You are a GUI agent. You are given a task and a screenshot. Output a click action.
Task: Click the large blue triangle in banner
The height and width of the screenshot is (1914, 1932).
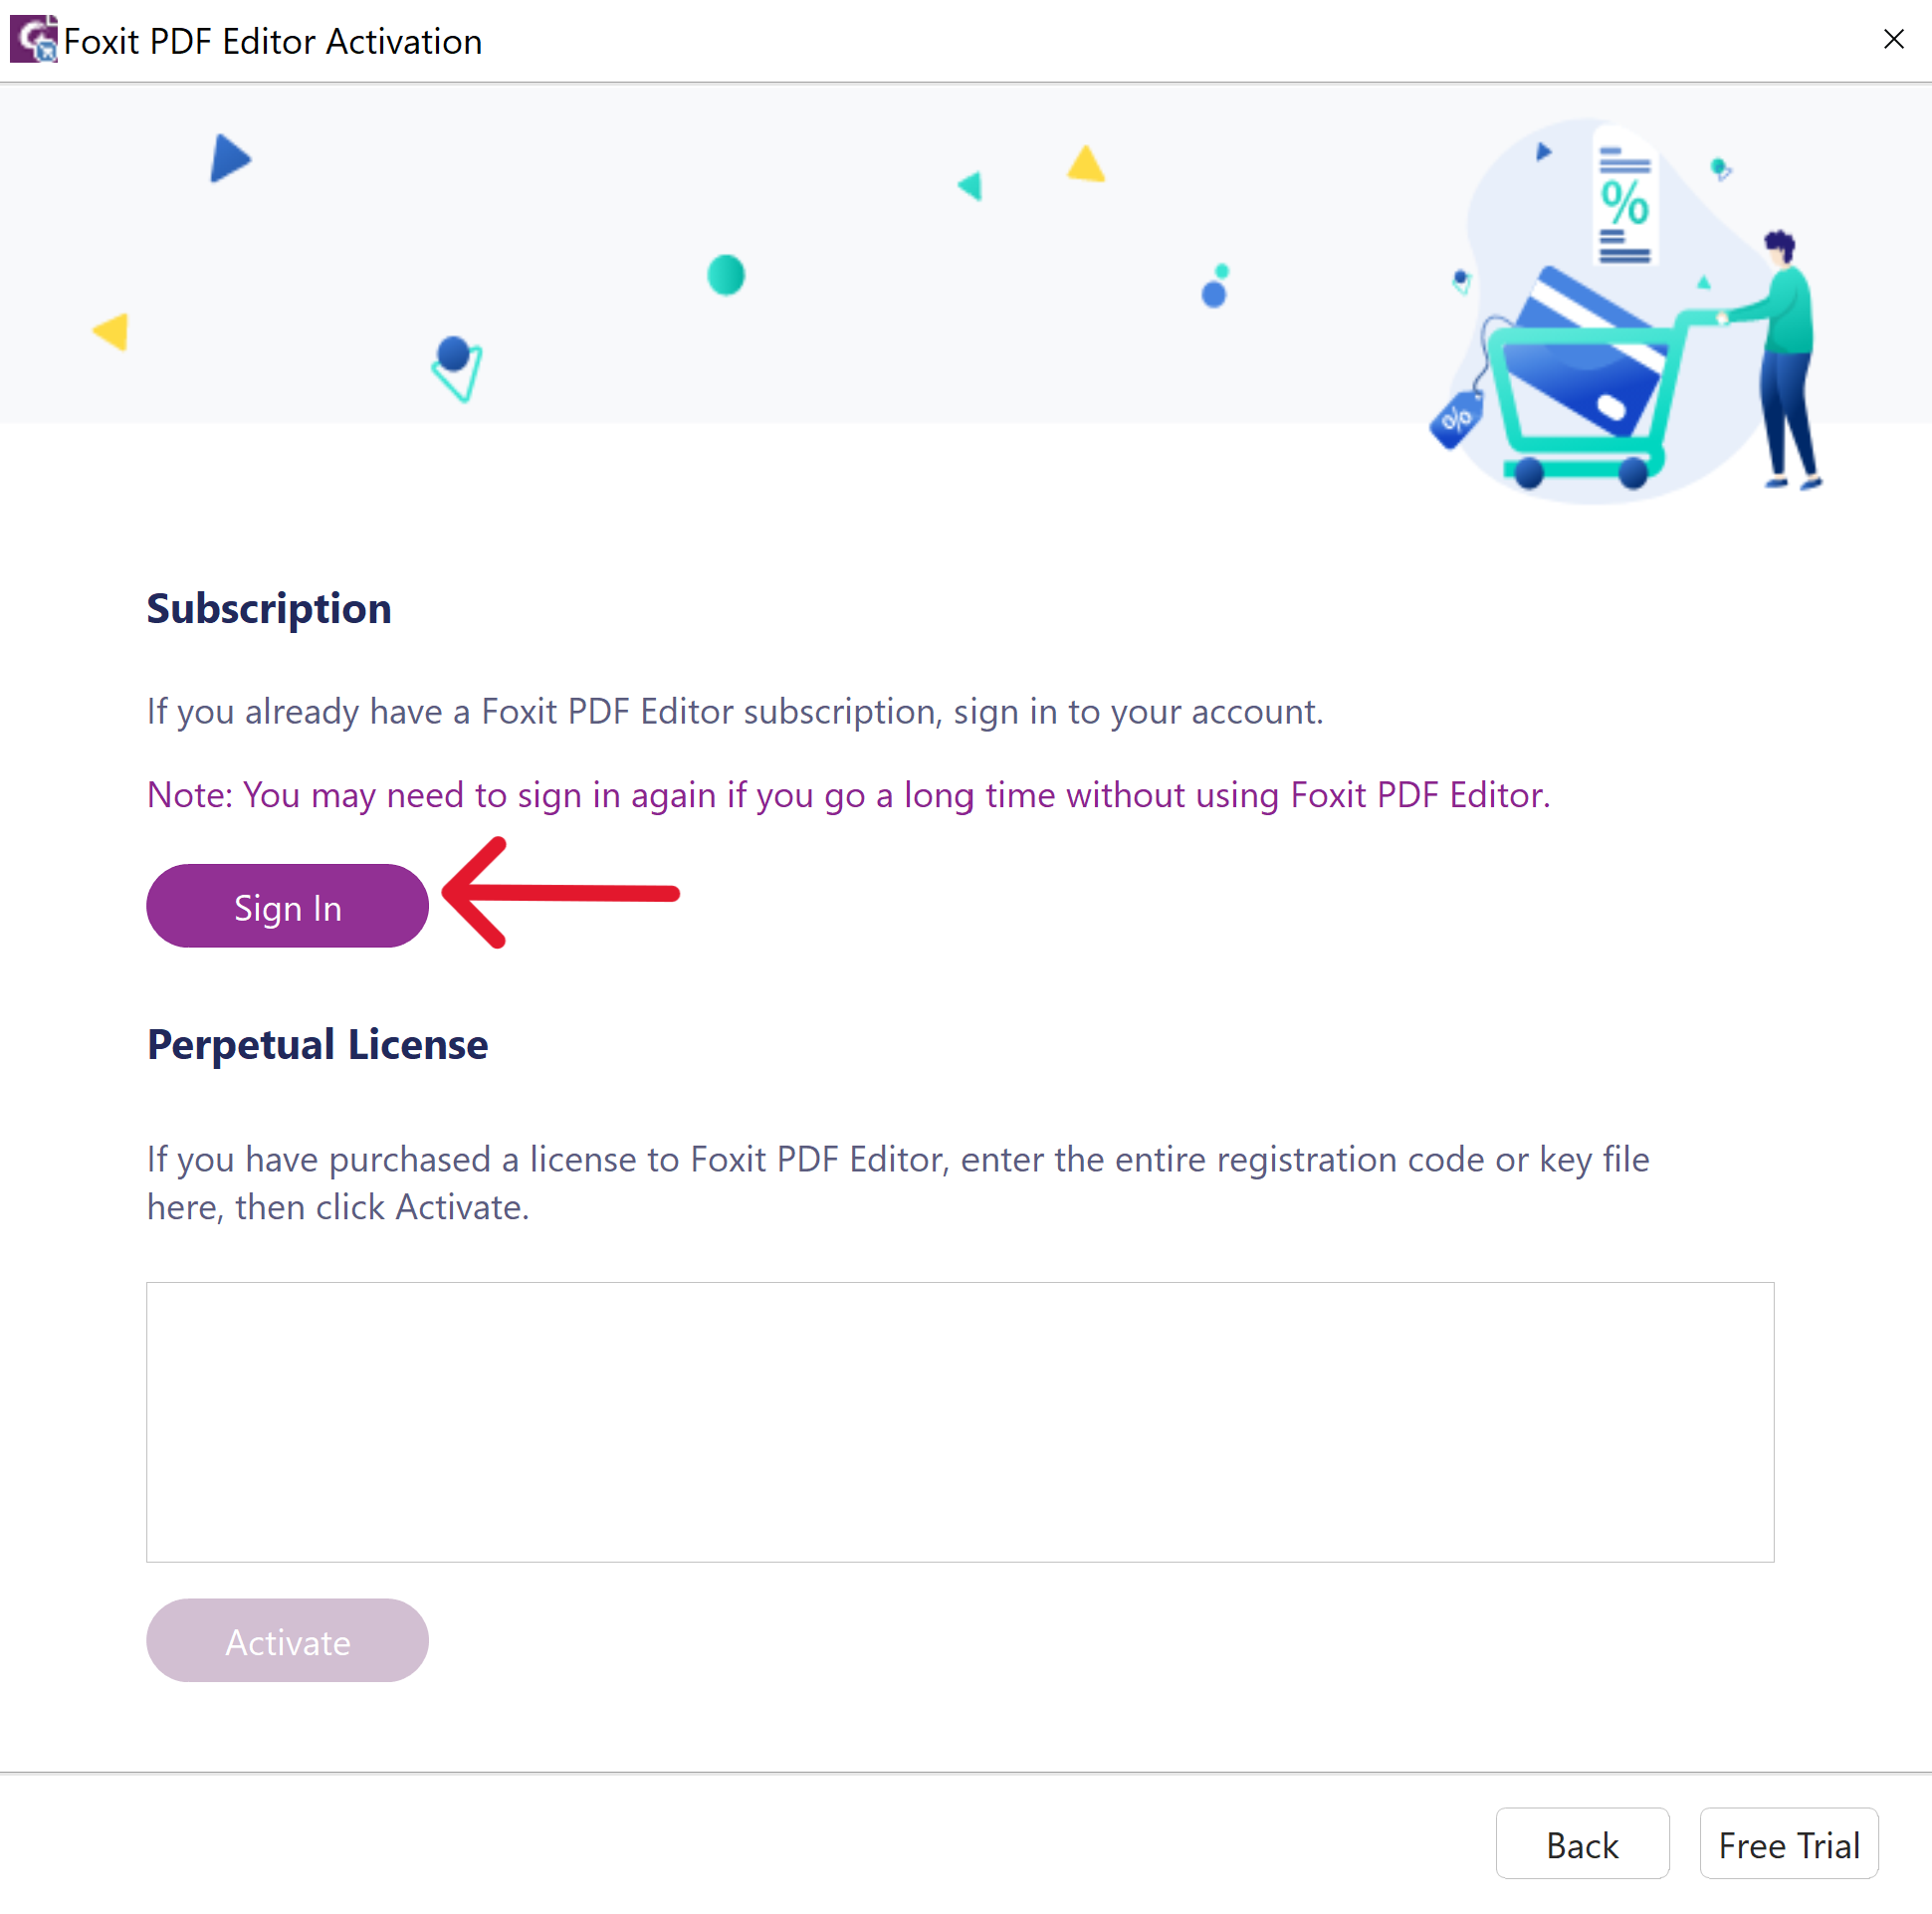[x=229, y=159]
